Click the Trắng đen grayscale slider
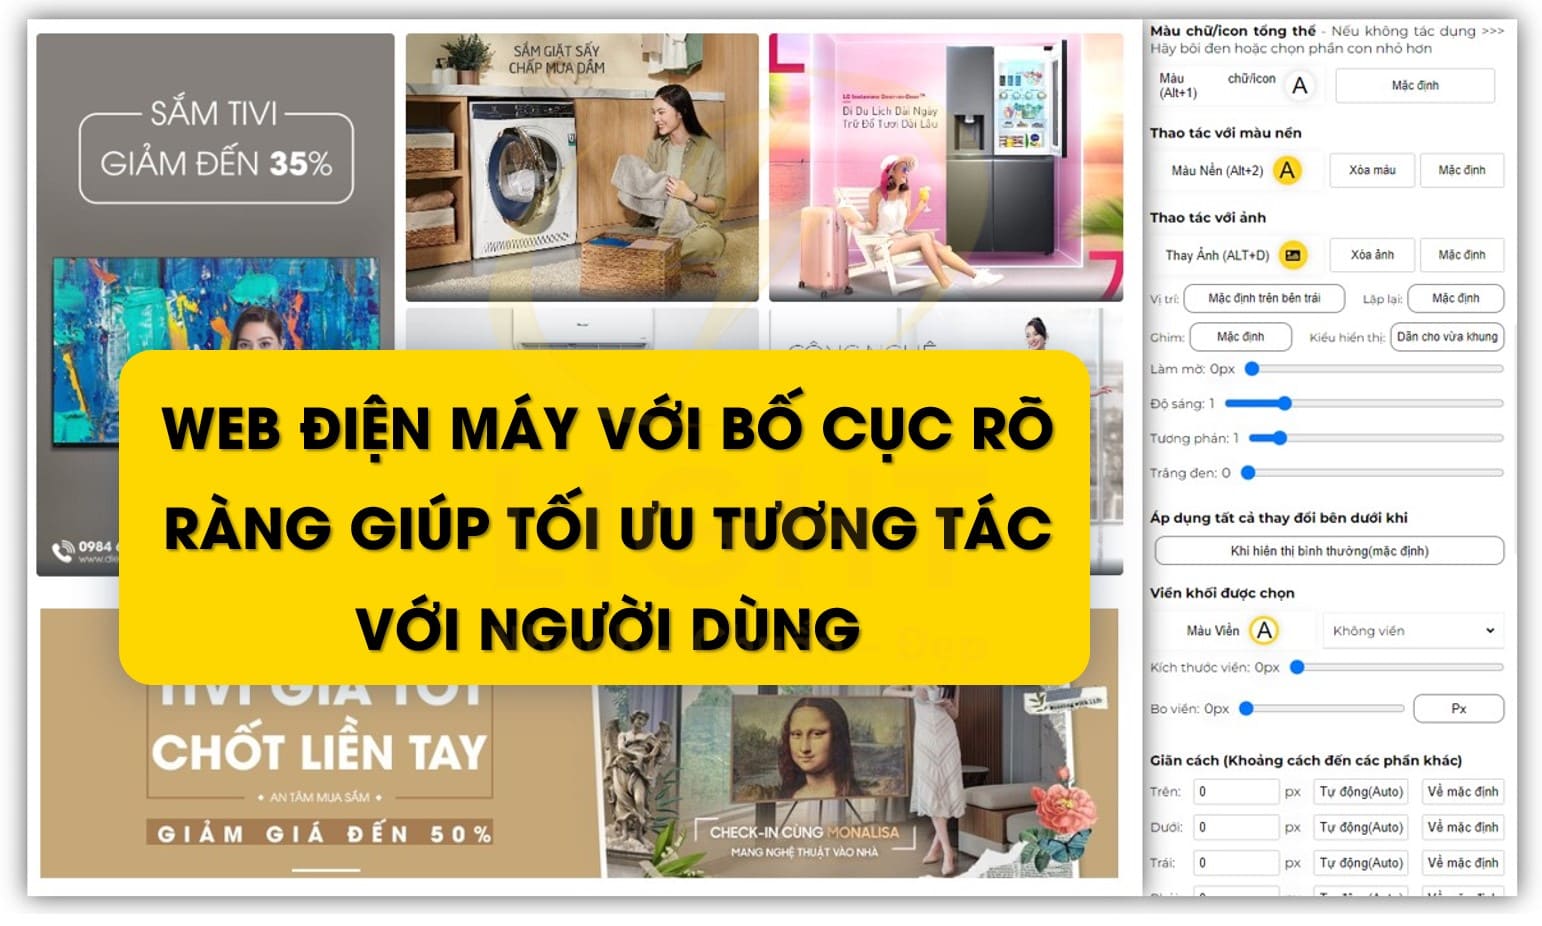This screenshot has height=926, width=1542. [x=1372, y=473]
